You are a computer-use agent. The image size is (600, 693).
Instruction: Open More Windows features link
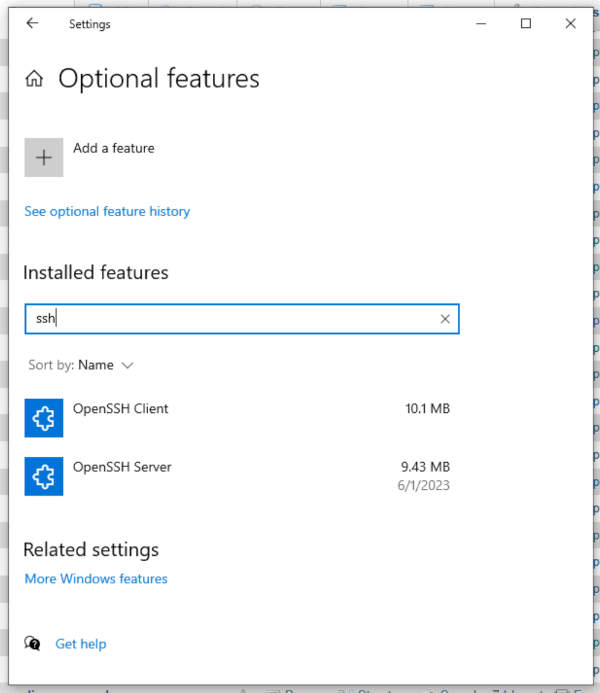[96, 578]
